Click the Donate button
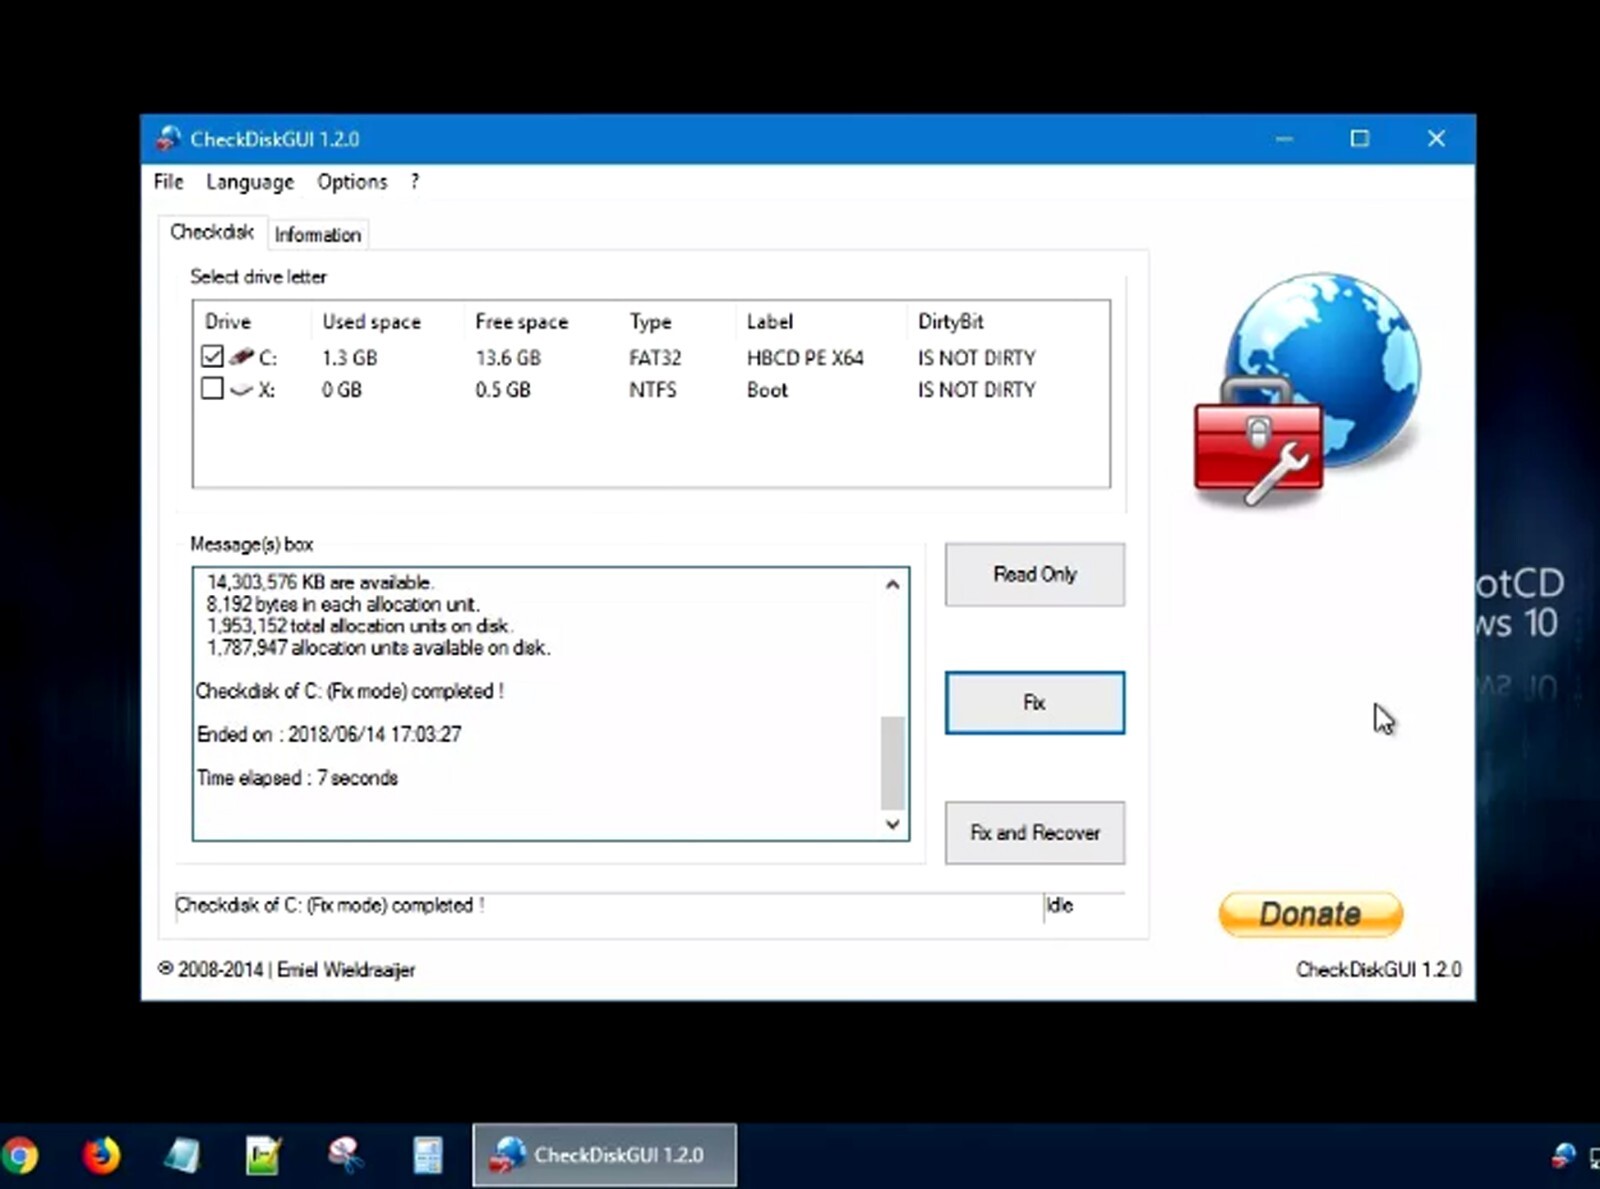 (x=1310, y=913)
